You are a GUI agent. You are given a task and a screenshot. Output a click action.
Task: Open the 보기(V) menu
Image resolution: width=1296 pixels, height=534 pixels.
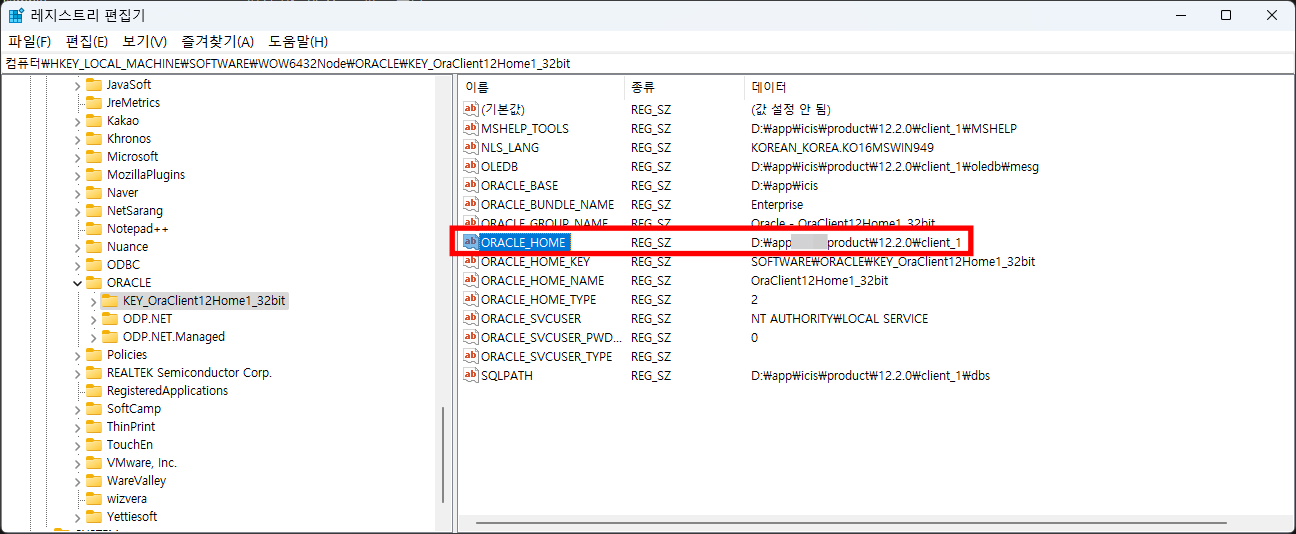click(x=144, y=41)
